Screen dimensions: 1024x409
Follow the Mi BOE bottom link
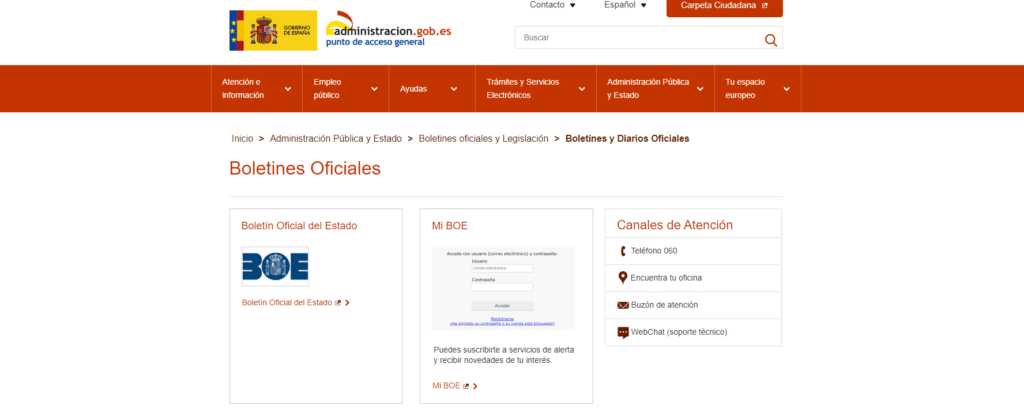click(446, 386)
